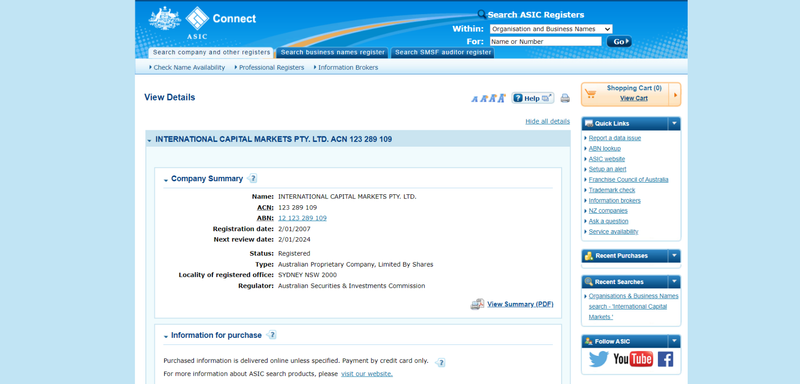Click the Information for purchase help icon
800x384 pixels.
[x=271, y=335]
